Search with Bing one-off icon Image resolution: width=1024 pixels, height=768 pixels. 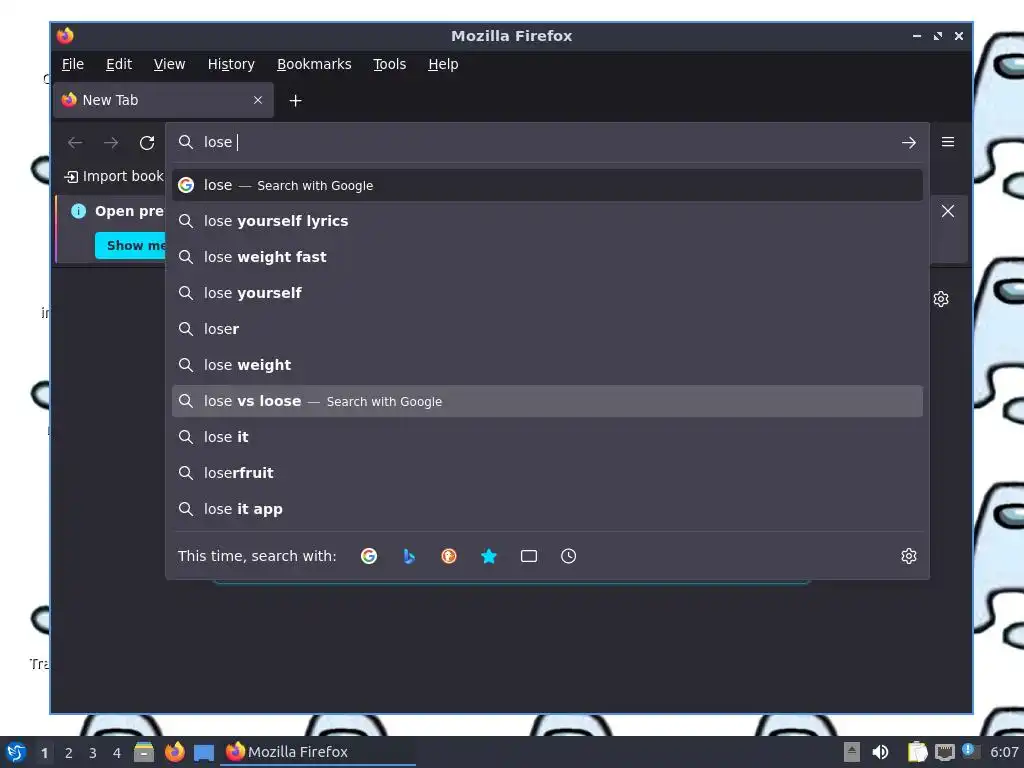(x=409, y=556)
